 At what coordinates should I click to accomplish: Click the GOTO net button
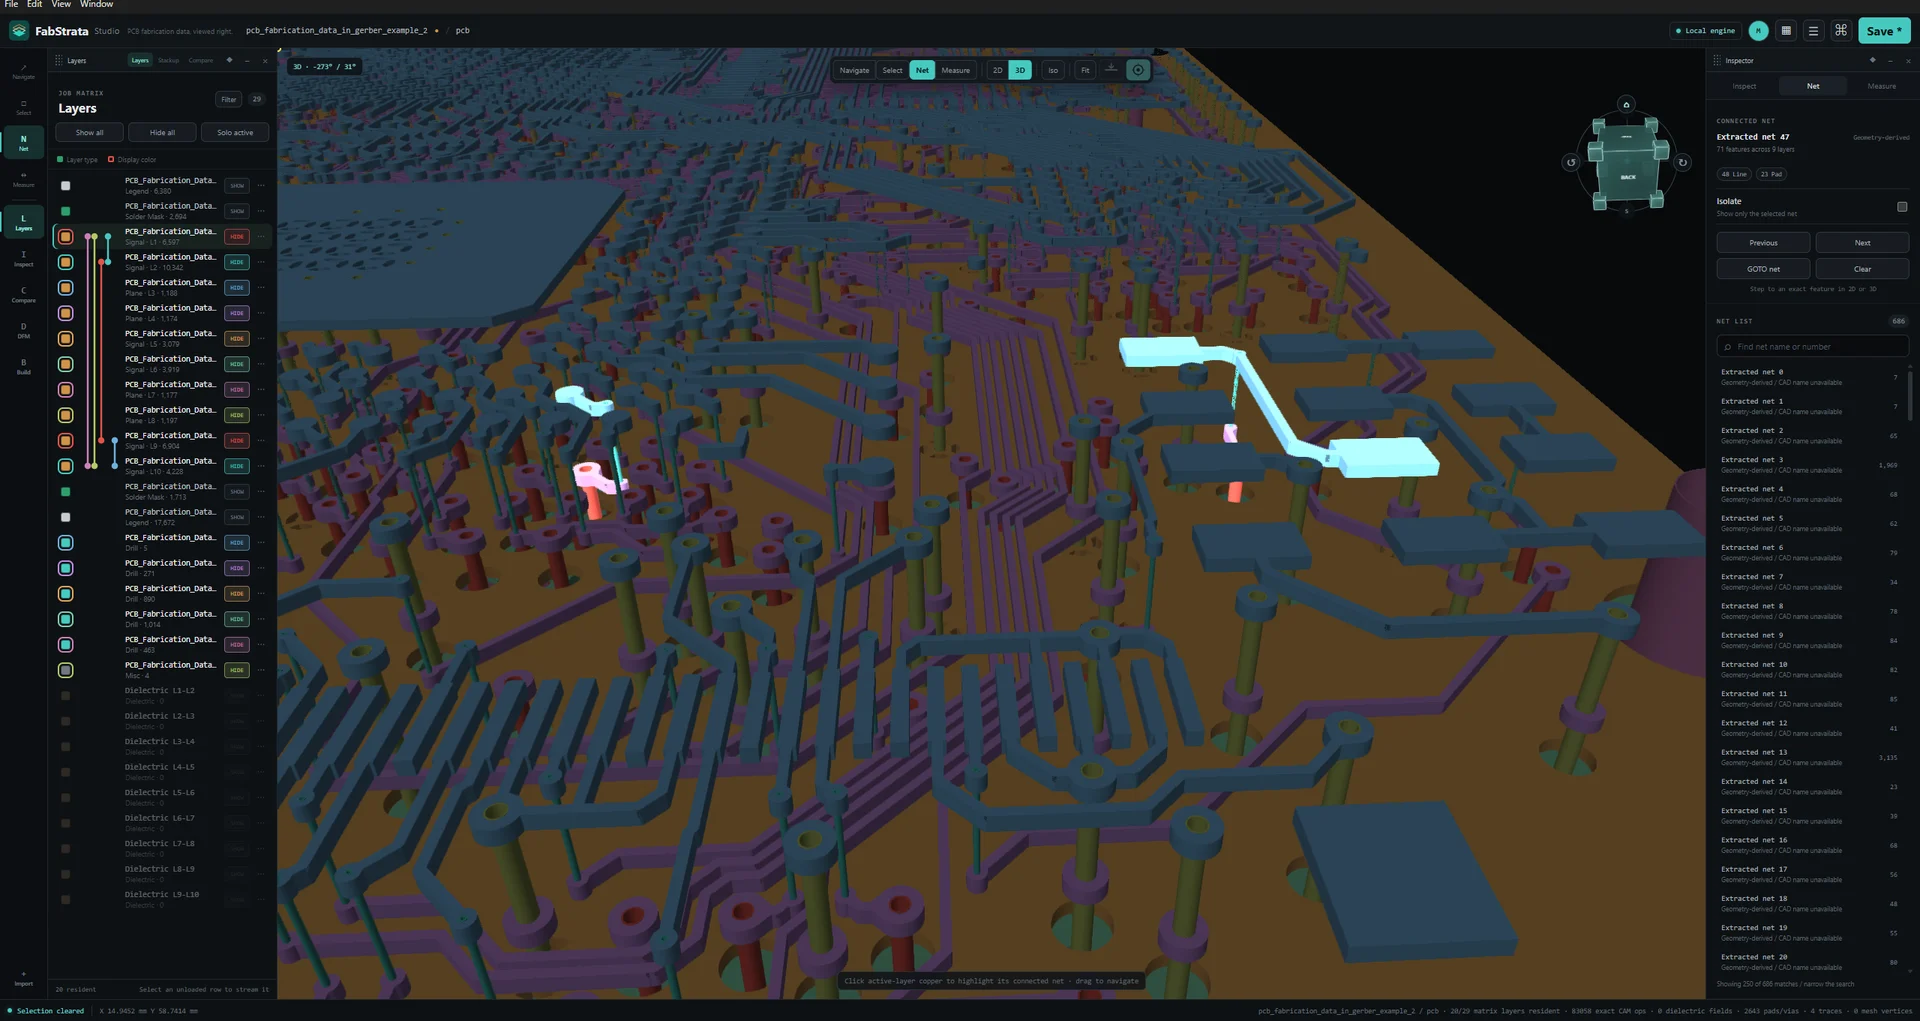(x=1763, y=269)
